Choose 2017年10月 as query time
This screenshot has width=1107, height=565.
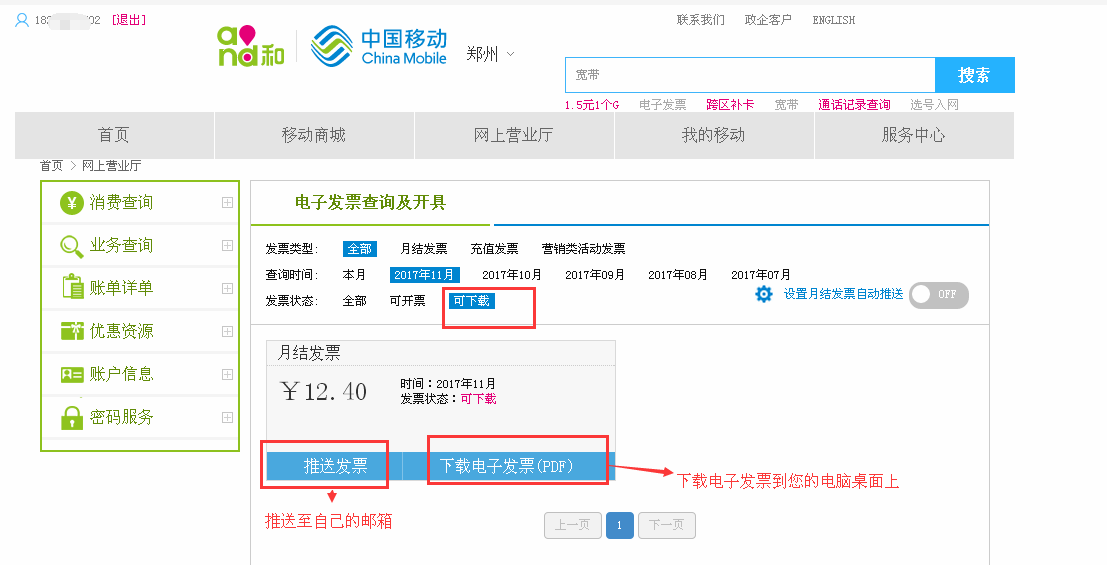[x=512, y=275]
